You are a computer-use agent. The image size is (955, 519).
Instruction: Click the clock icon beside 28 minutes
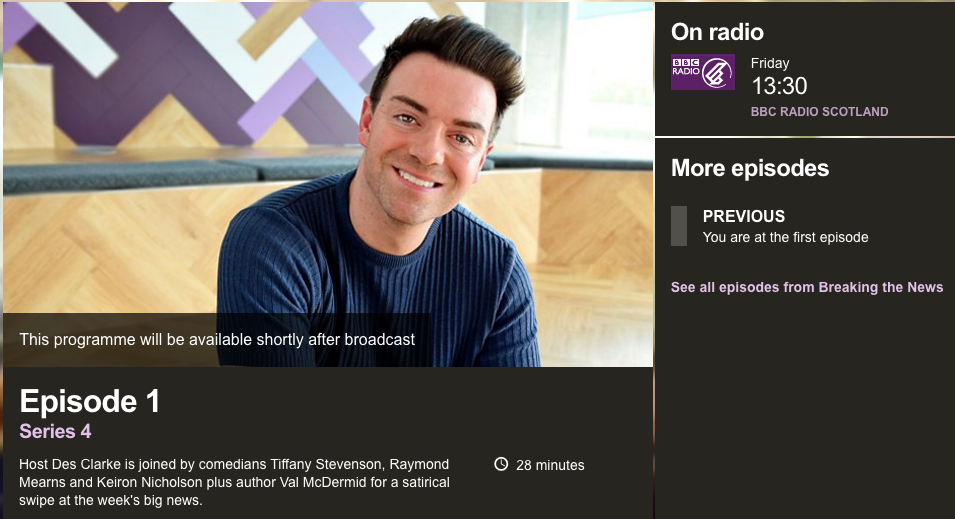click(501, 464)
